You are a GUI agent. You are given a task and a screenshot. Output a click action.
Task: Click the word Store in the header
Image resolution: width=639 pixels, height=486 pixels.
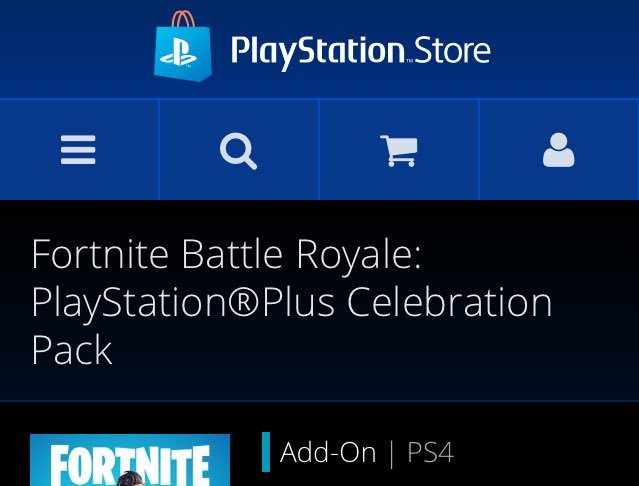click(x=452, y=51)
